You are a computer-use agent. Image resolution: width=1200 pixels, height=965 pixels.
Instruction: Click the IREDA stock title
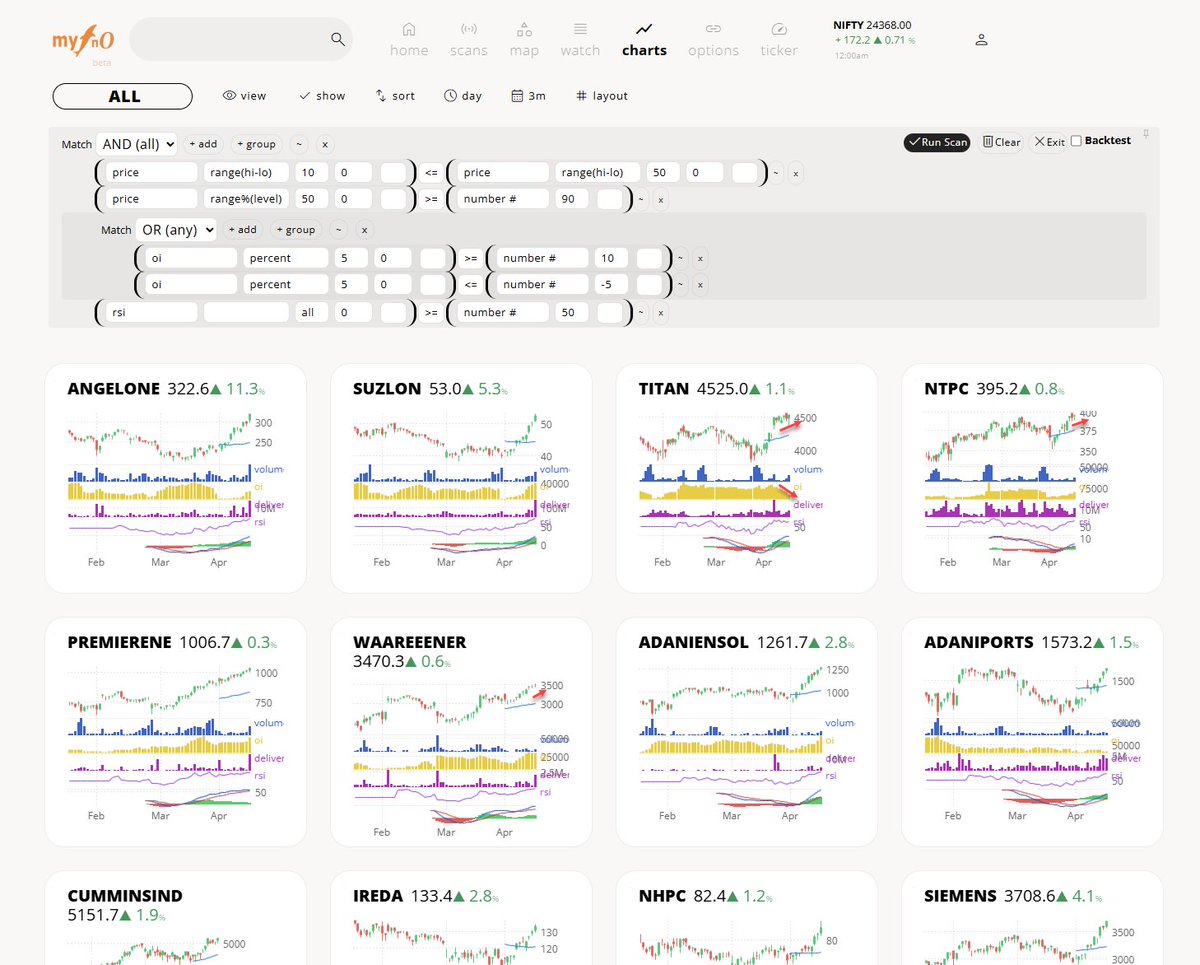click(378, 896)
